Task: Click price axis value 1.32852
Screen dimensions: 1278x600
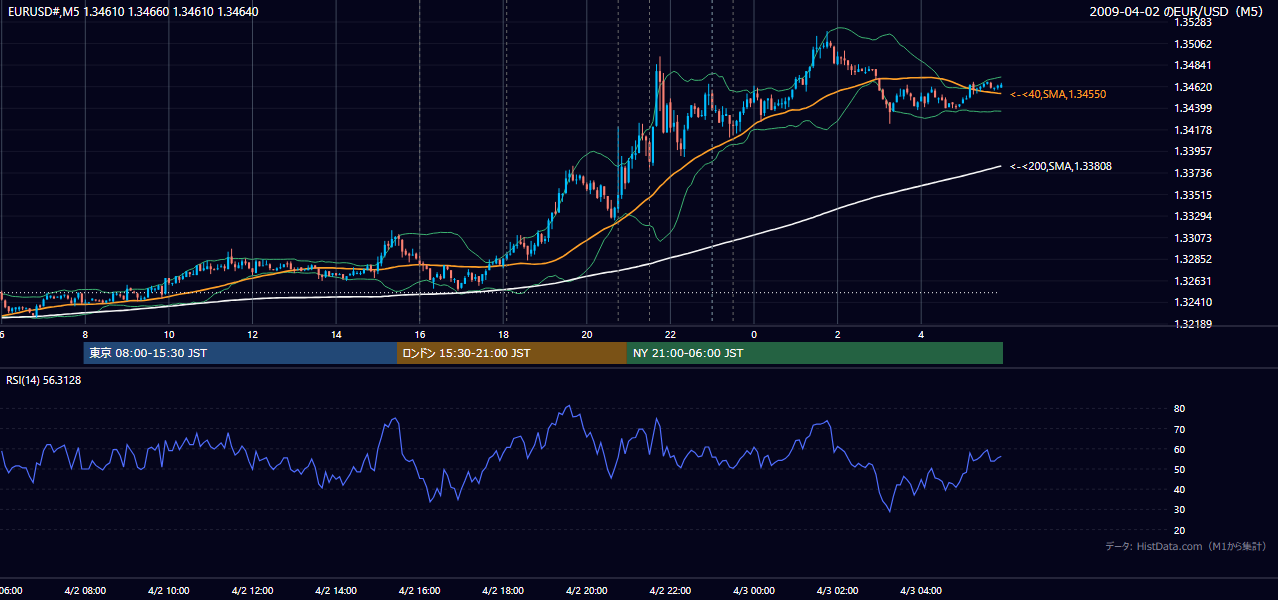Action: [1192, 260]
